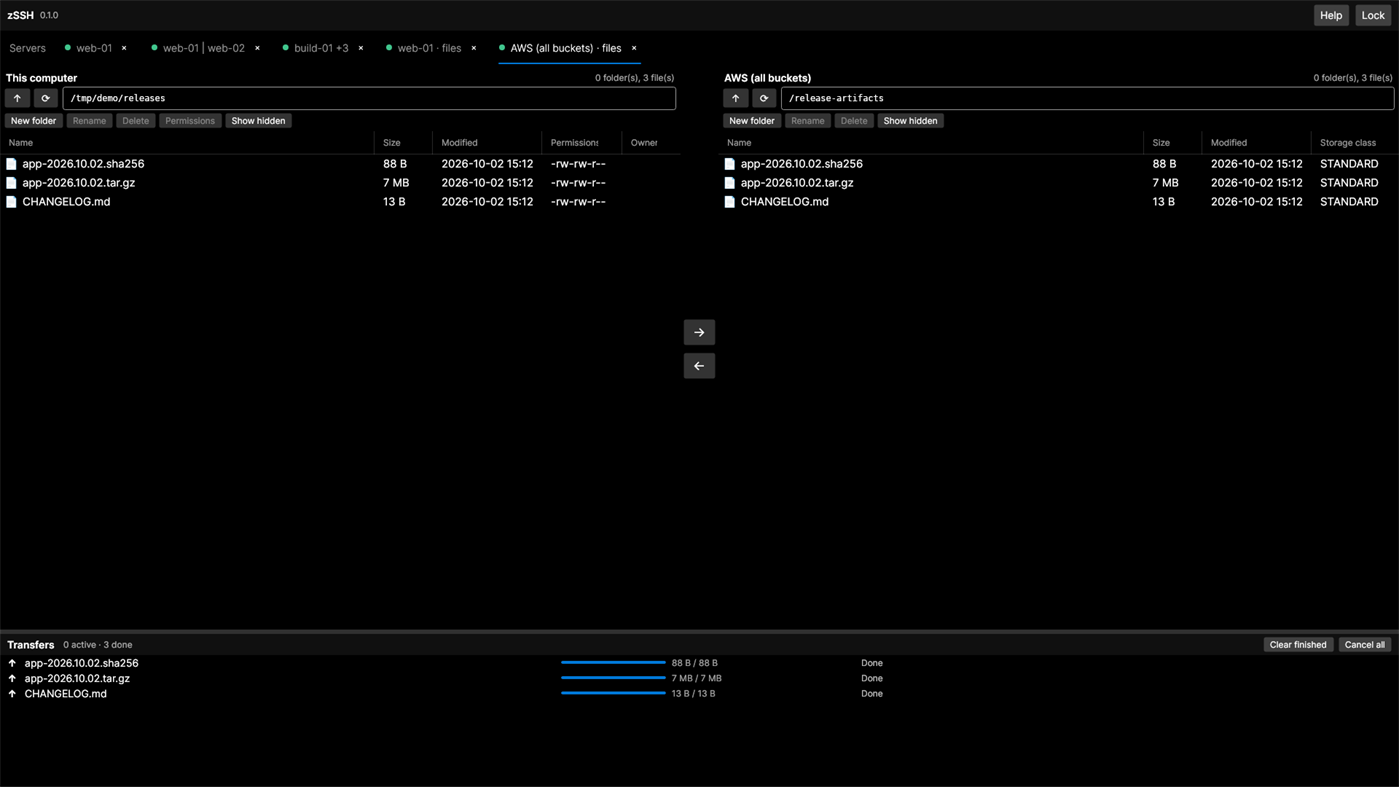
Task: Toggle Show hidden in AWS pane
Action: [x=910, y=121]
